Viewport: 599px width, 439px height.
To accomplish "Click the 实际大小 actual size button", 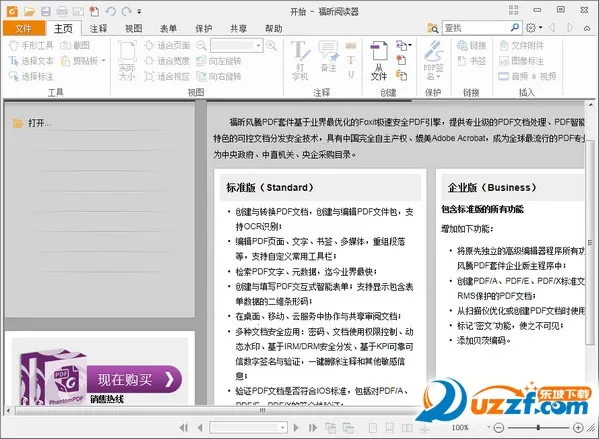I will (127, 61).
